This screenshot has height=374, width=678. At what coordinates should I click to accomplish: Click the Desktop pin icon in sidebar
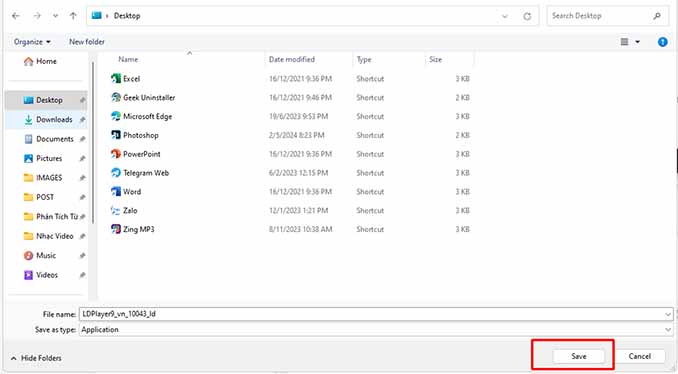[x=82, y=100]
